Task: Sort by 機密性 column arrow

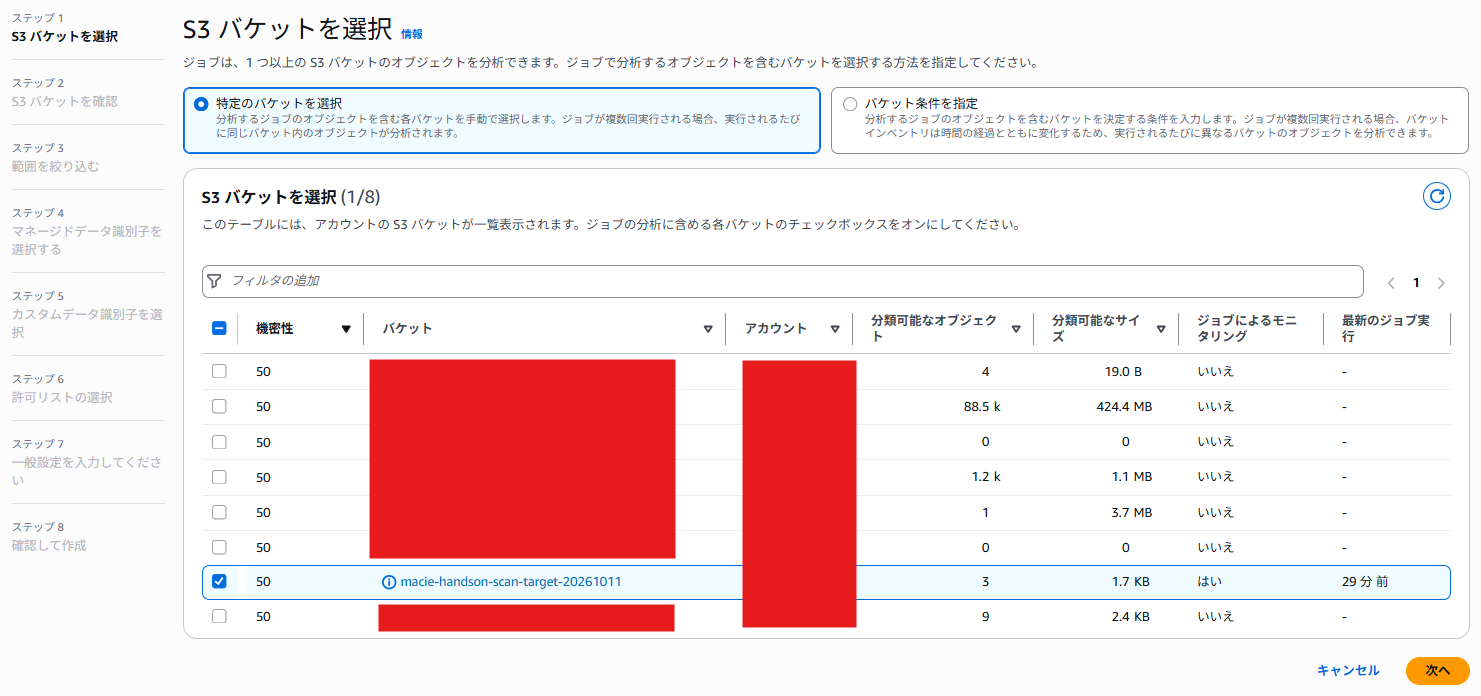Action: [x=346, y=329]
